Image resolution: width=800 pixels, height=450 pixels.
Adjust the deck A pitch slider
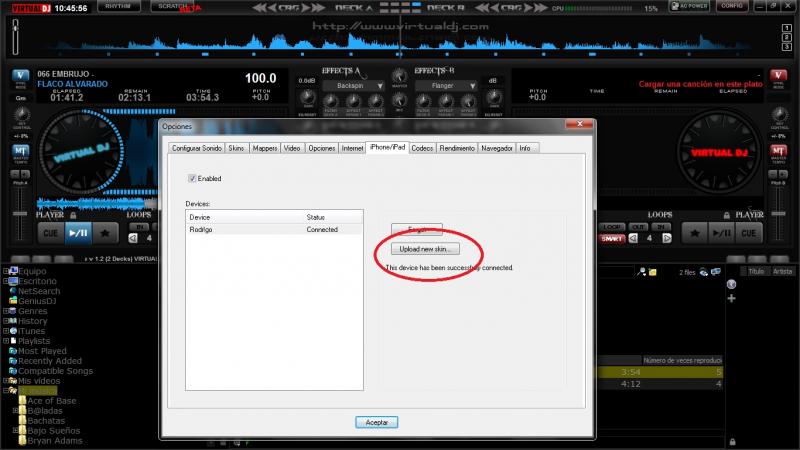(x=20, y=214)
